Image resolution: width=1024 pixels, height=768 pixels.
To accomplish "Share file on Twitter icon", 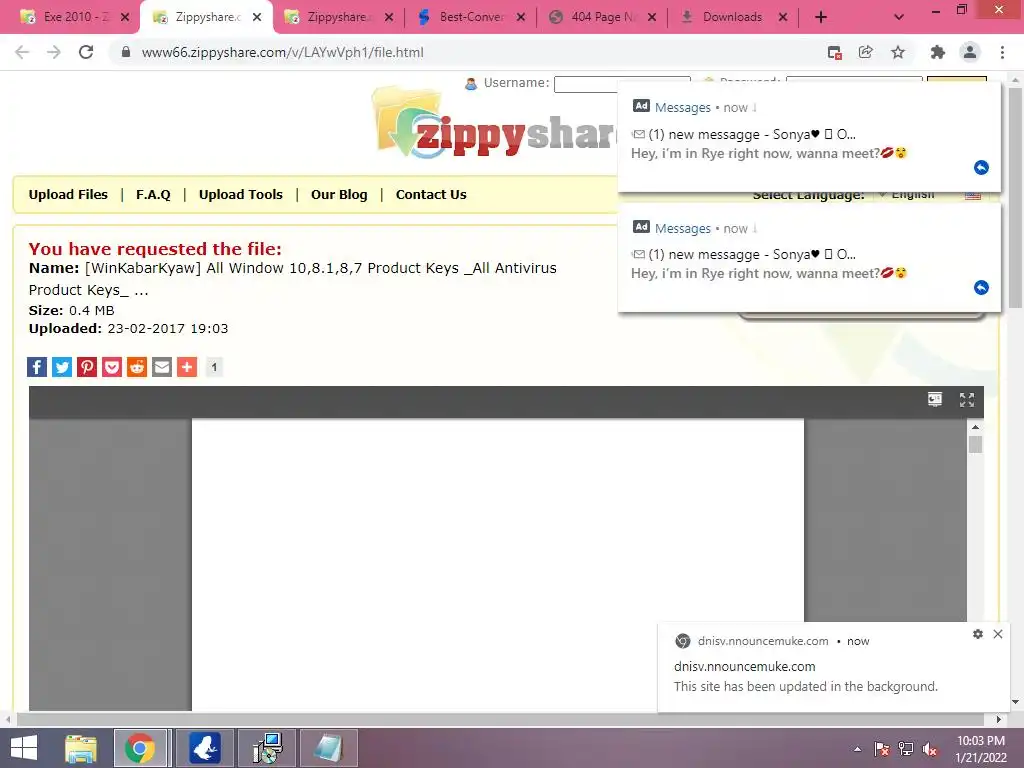I will click(x=62, y=367).
